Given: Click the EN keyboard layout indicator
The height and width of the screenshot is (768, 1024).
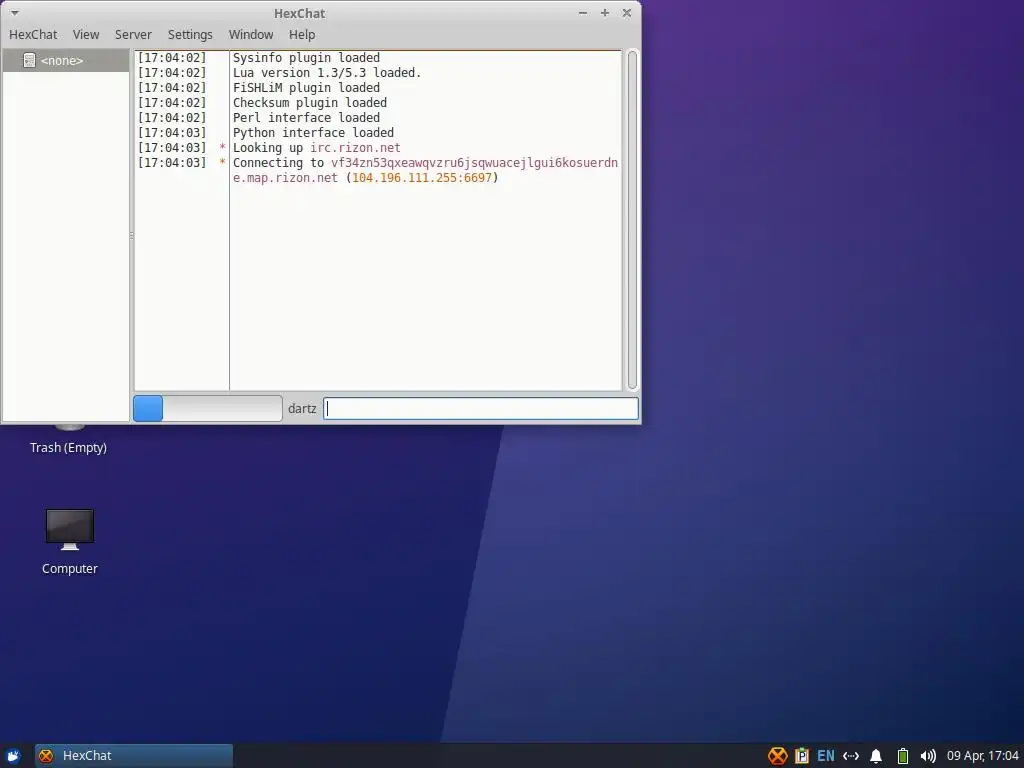Looking at the screenshot, I should tap(825, 756).
